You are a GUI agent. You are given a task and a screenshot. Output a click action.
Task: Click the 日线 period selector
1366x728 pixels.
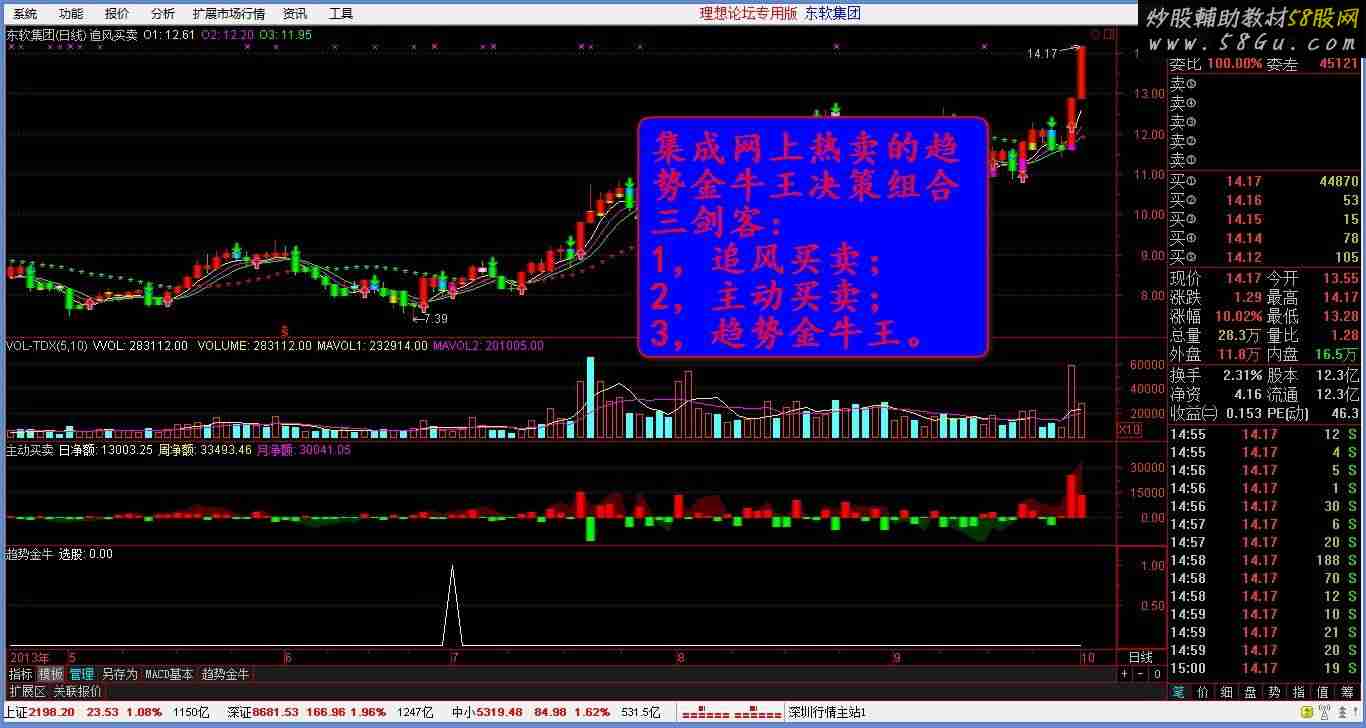1140,657
